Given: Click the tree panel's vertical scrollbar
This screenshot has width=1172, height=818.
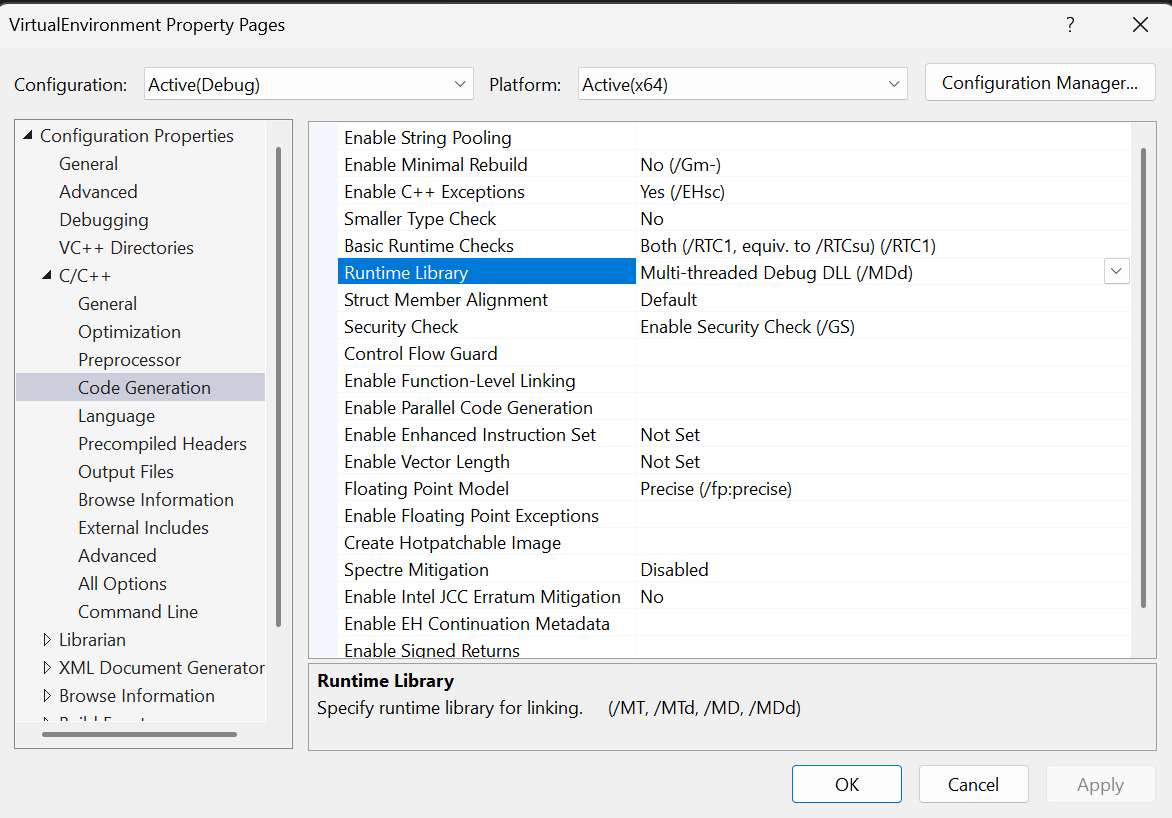Looking at the screenshot, I should point(278,387).
